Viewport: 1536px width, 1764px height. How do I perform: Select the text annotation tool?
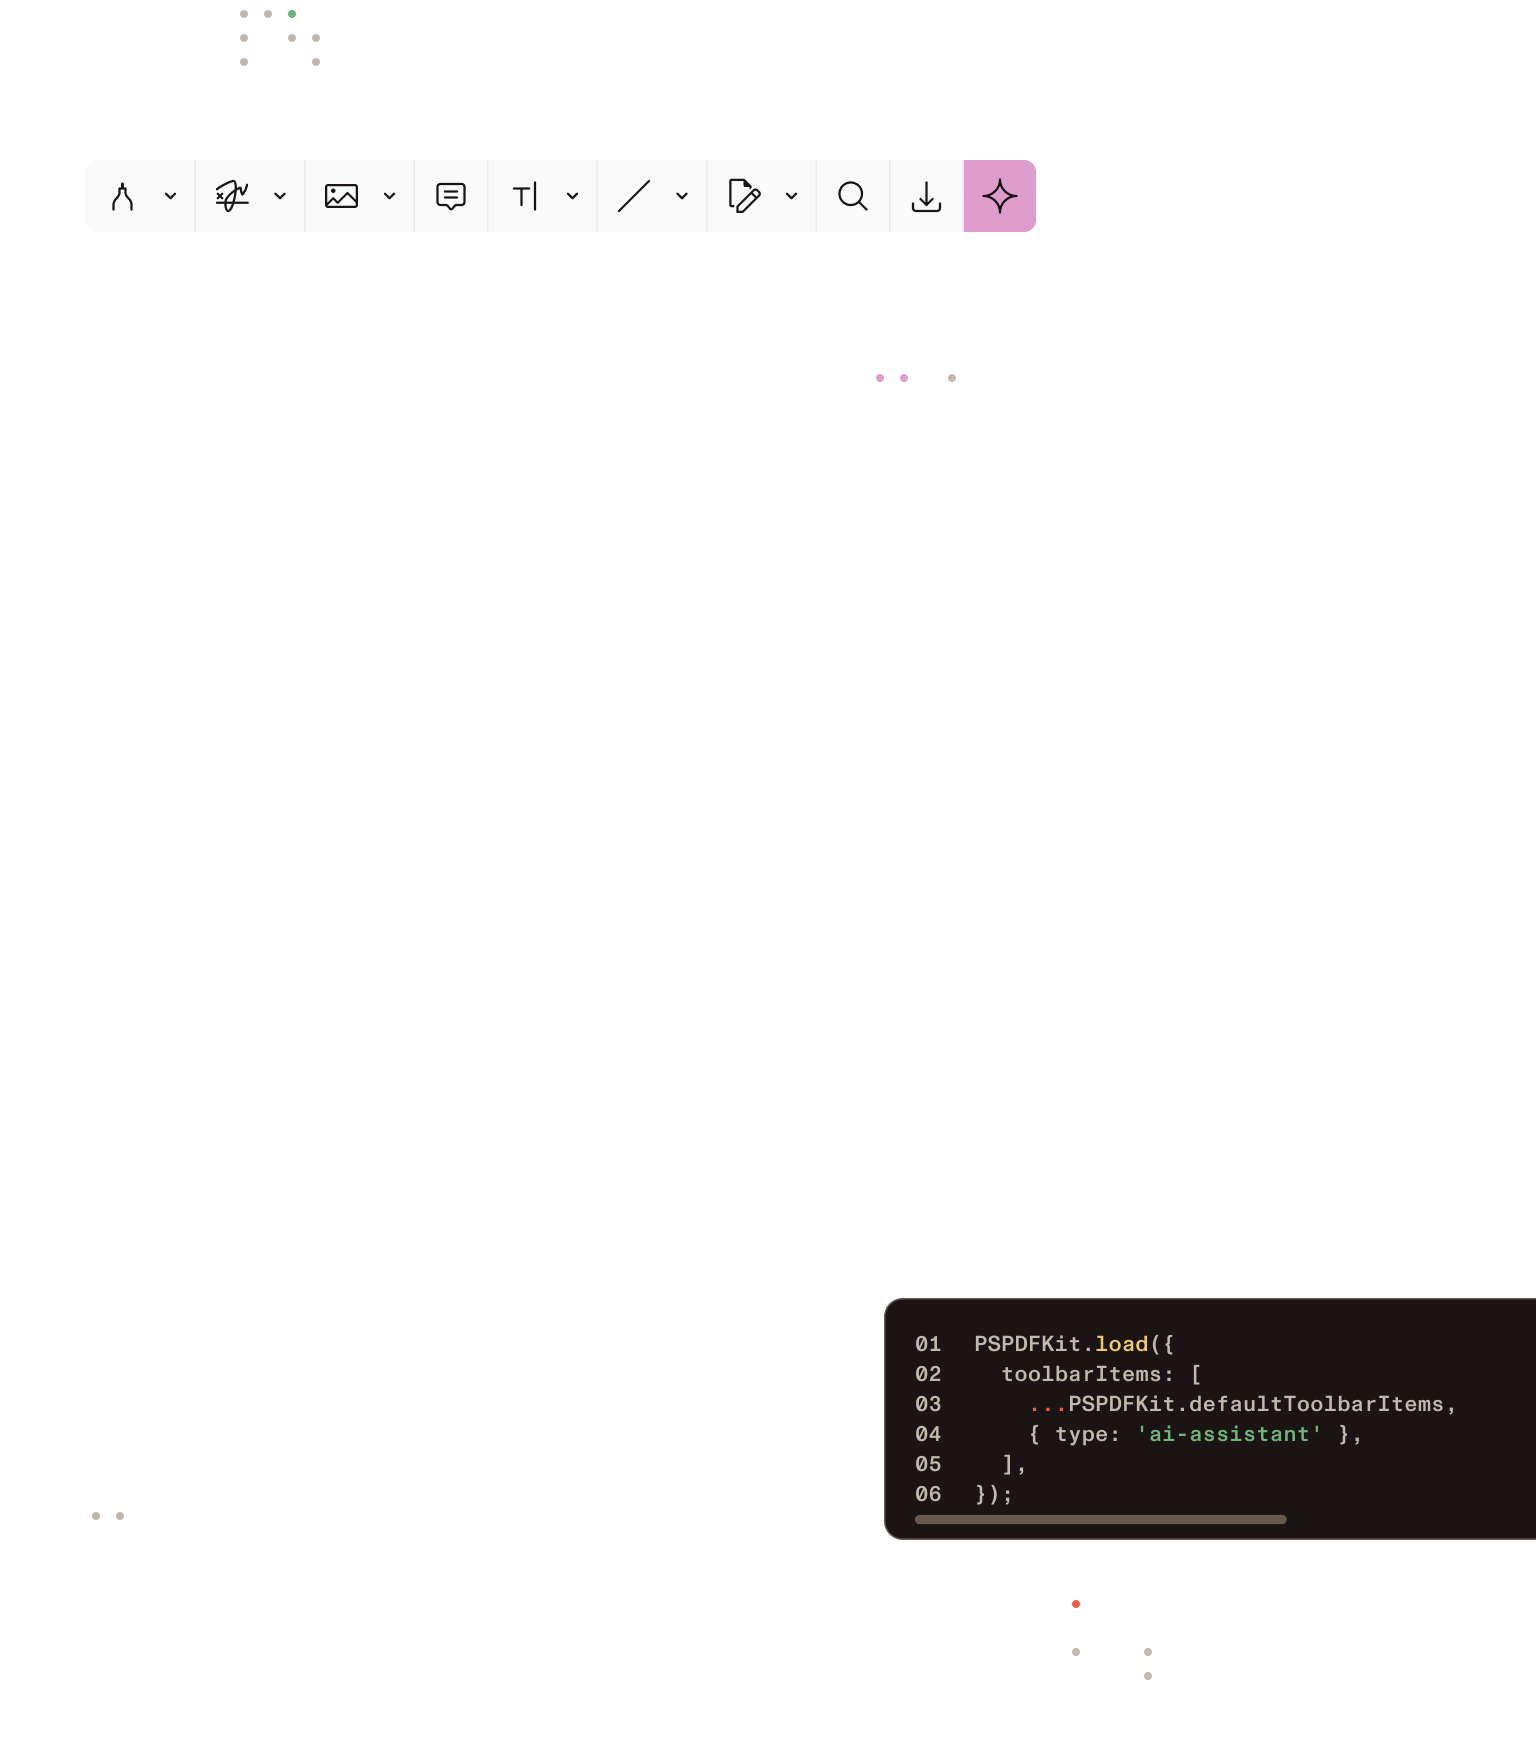[x=526, y=196]
